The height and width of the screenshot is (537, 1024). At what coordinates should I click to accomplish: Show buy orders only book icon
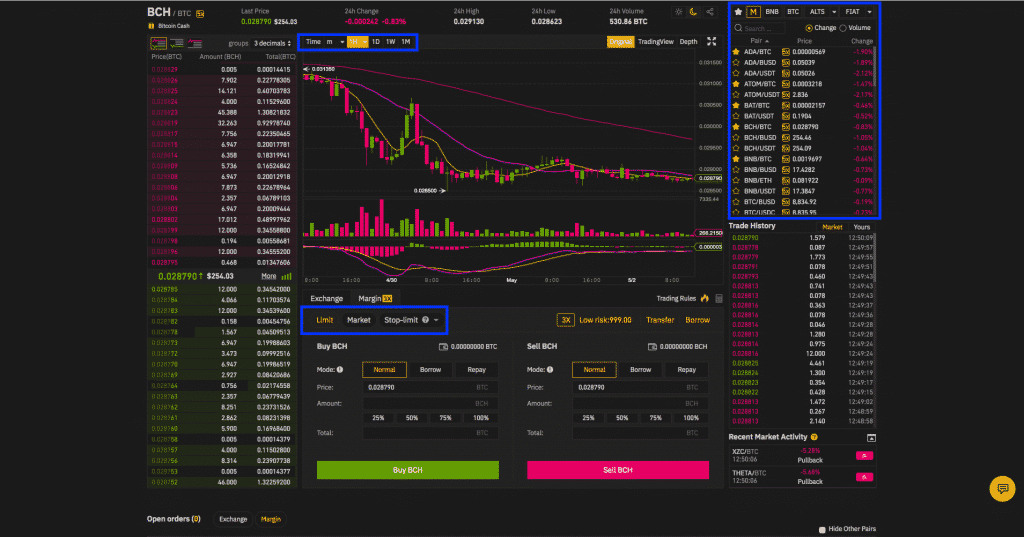177,43
